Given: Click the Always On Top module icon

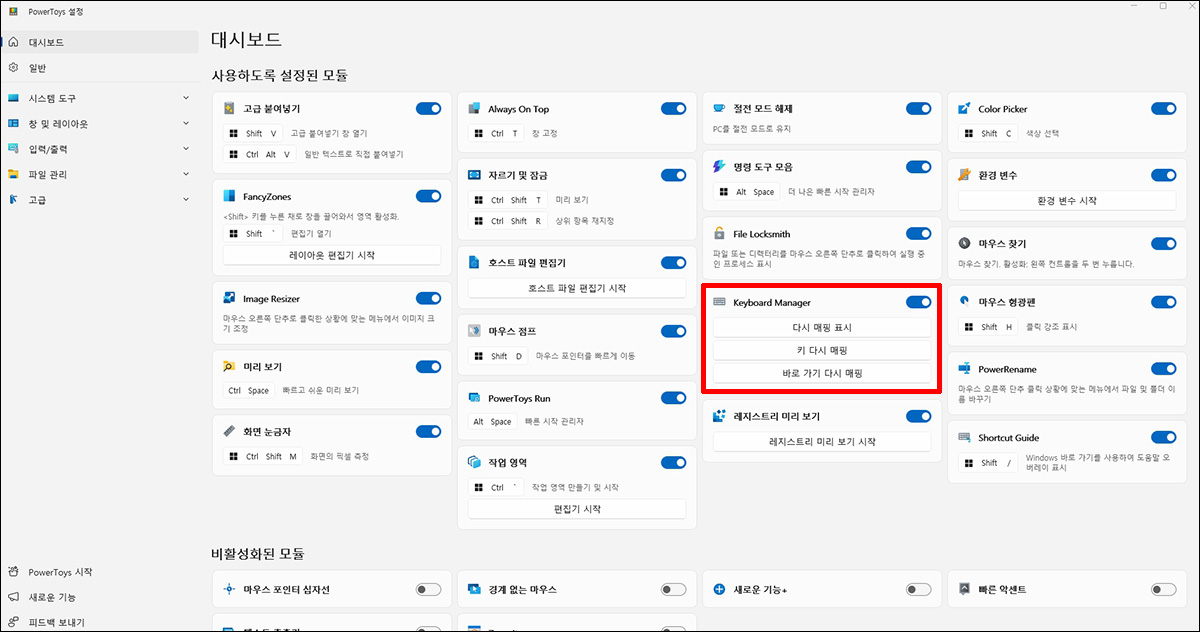Looking at the screenshot, I should [x=474, y=108].
